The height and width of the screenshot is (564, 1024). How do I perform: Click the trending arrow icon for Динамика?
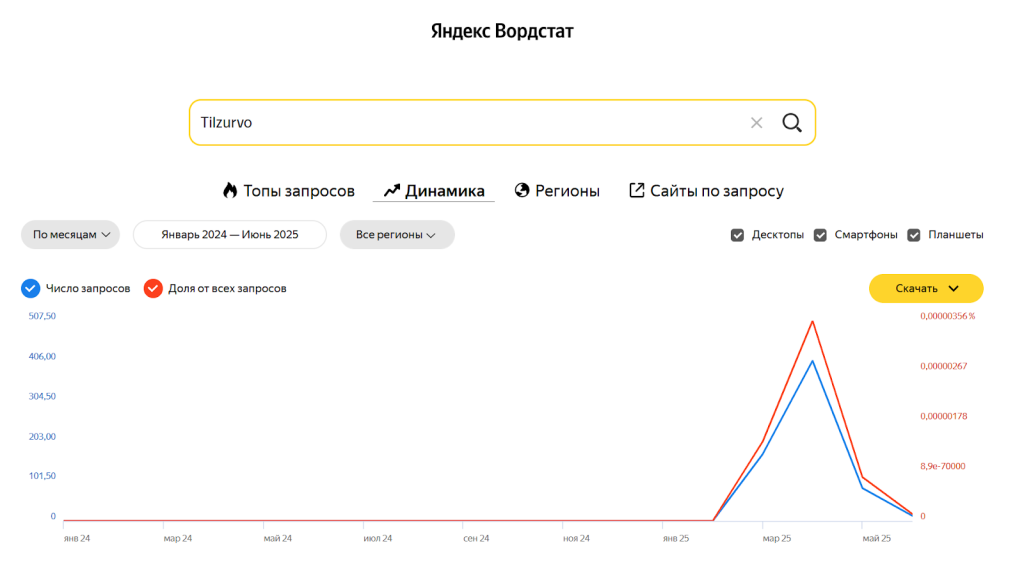click(391, 190)
